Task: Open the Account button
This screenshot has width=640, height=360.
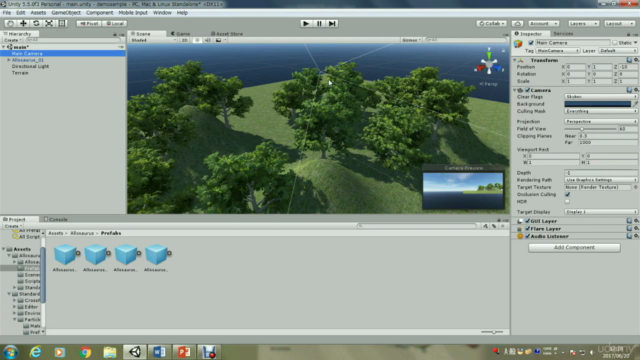Action: (x=543, y=24)
